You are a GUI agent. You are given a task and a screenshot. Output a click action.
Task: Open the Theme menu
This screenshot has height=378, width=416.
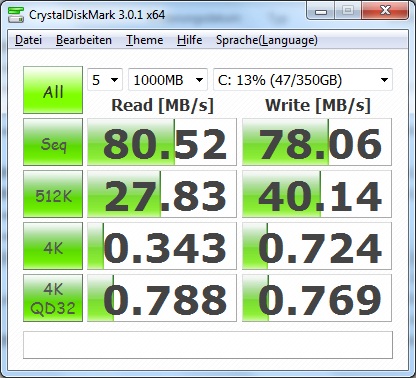tap(144, 40)
